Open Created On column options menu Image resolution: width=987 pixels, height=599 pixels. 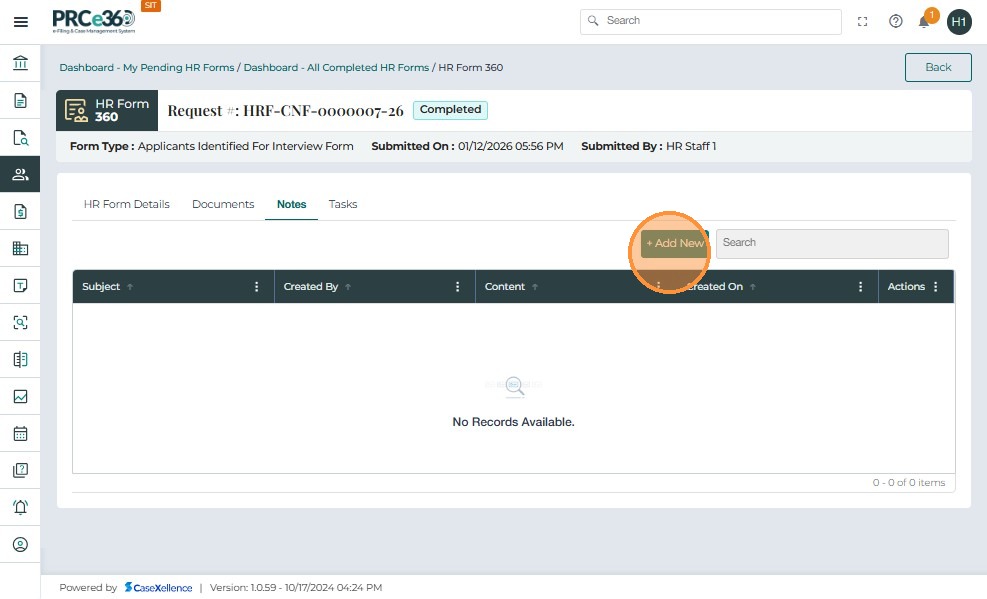tap(860, 287)
